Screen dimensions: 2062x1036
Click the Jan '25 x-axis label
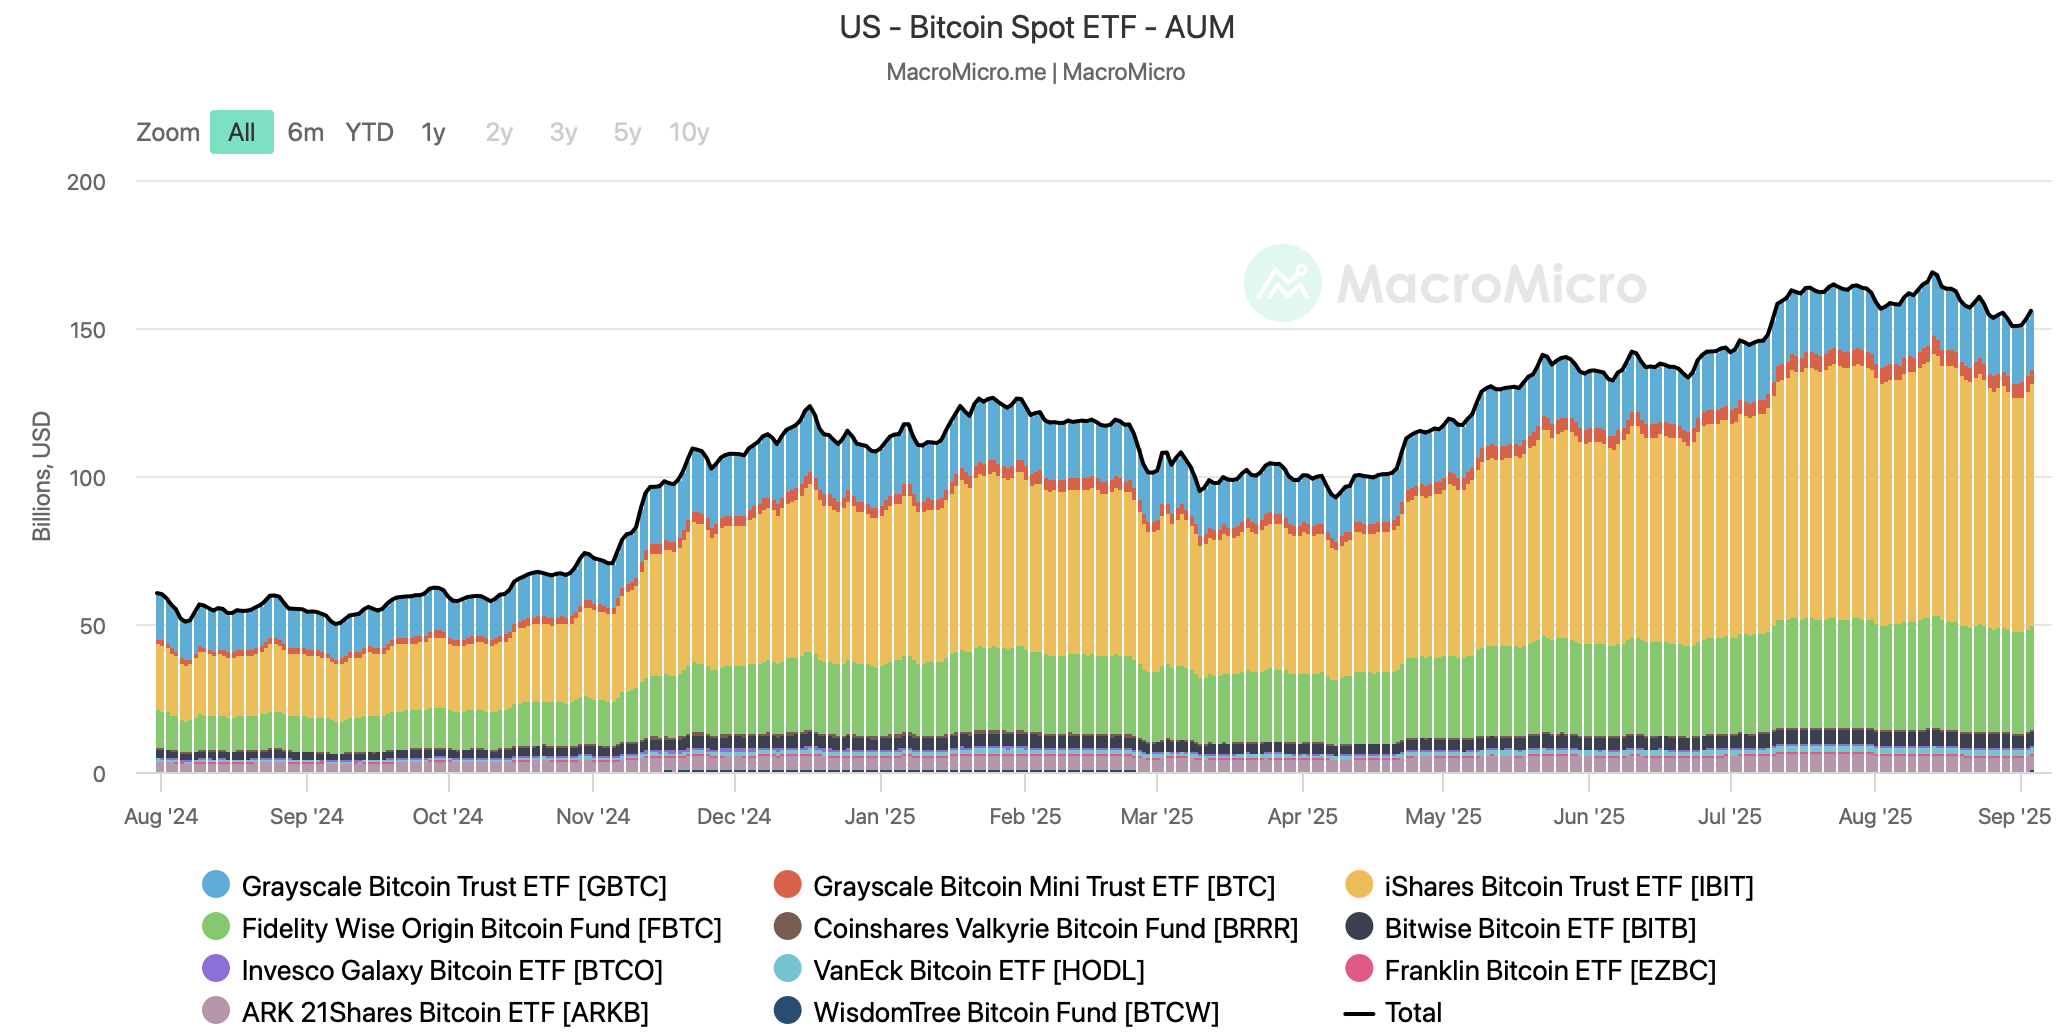pyautogui.click(x=880, y=816)
